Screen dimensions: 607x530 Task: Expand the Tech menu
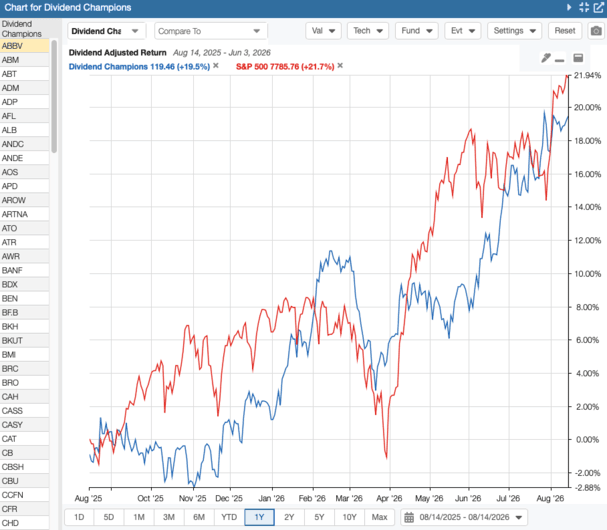[x=368, y=31]
